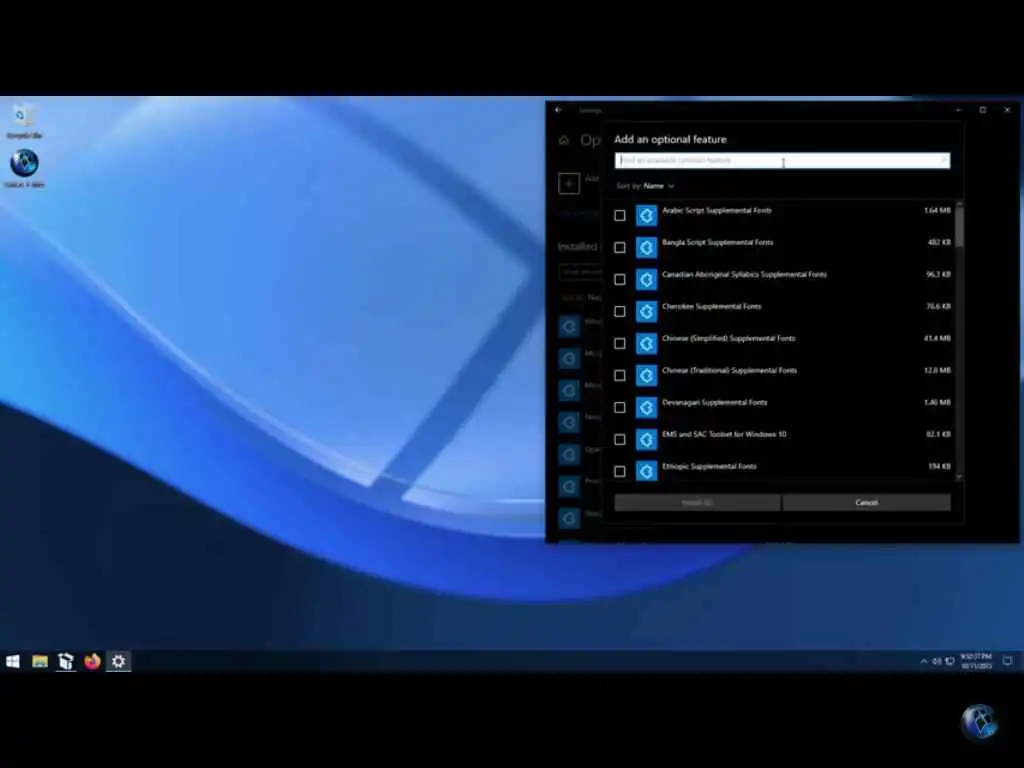Tick EMS and SAC Toolset checkbox

[620, 440]
